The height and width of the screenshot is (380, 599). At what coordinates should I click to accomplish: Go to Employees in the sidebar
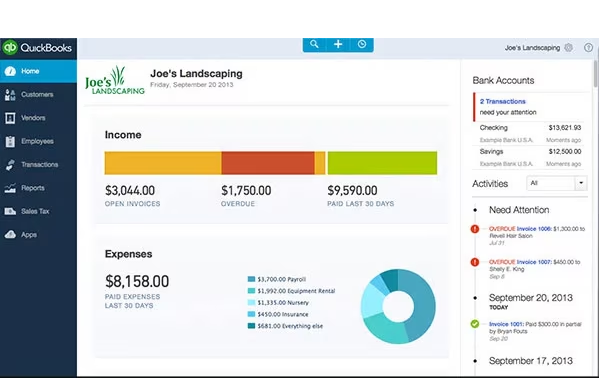click(x=38, y=141)
